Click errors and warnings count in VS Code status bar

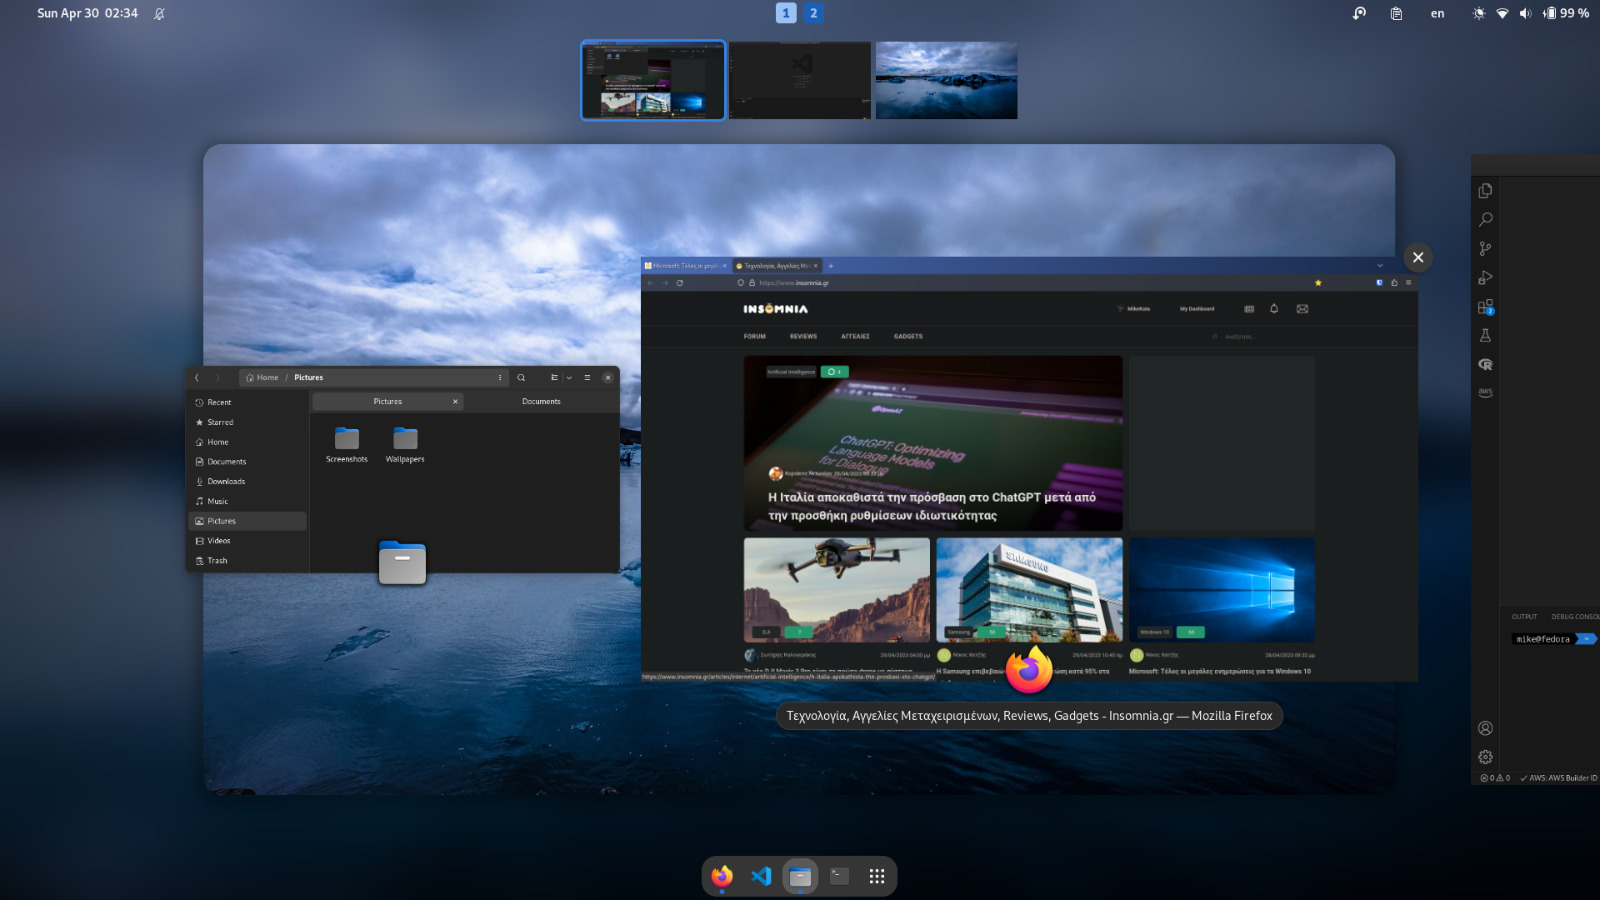point(1495,778)
